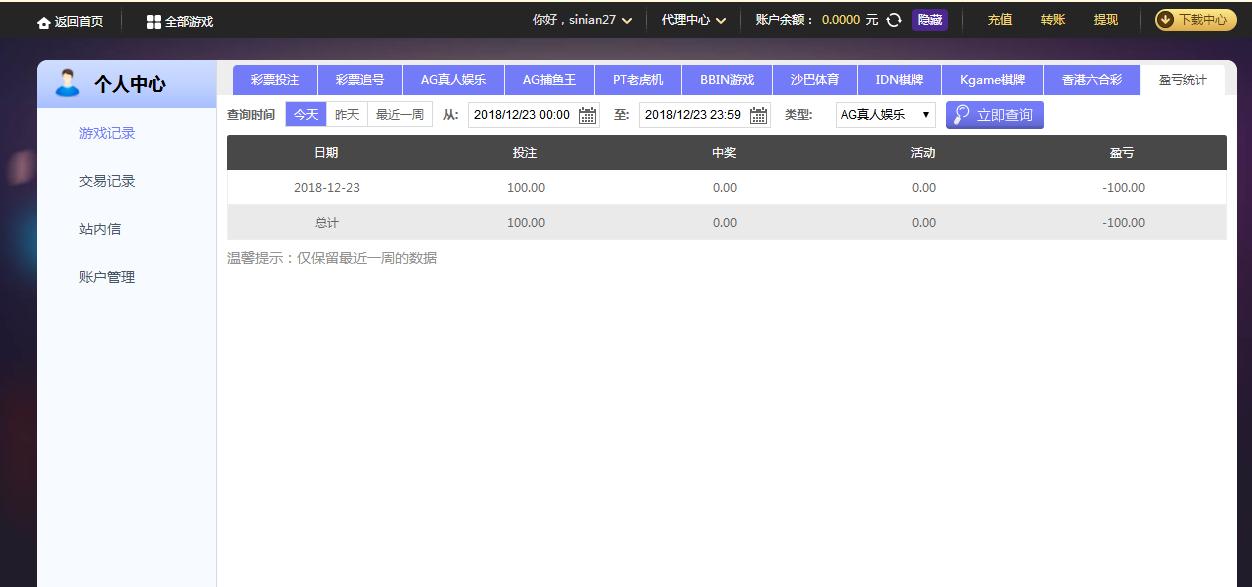Click the 个人中心 user avatar icon
This screenshot has width=1252, height=587.
[x=68, y=83]
